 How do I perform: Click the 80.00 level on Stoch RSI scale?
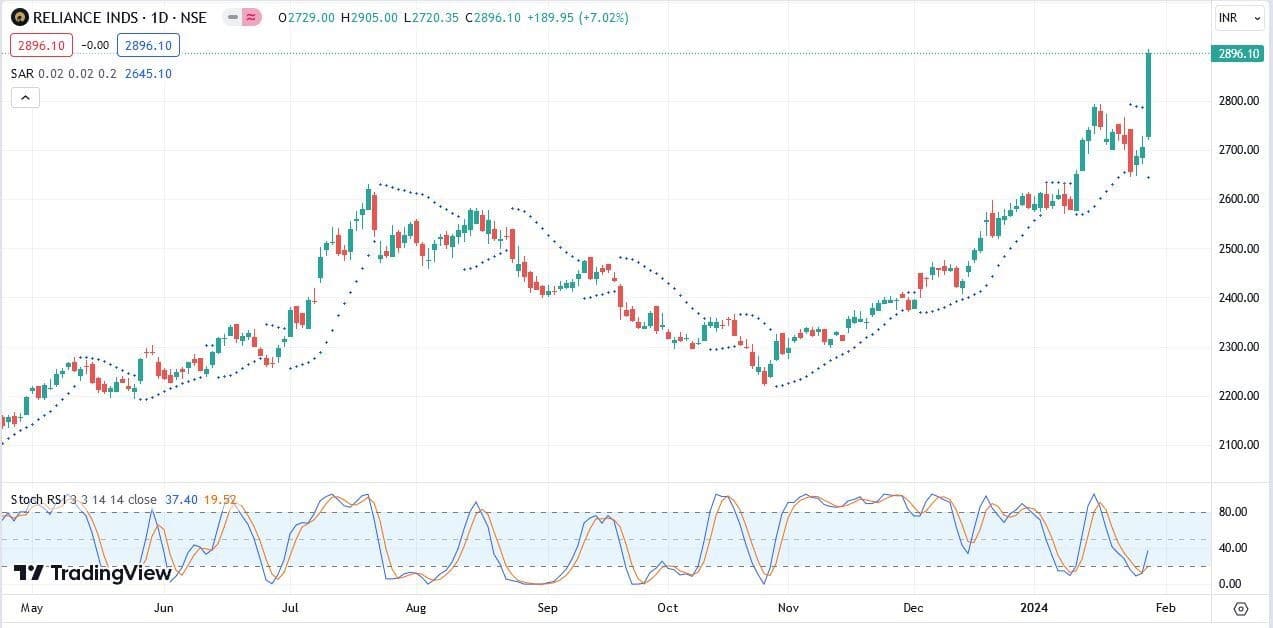tap(1232, 512)
